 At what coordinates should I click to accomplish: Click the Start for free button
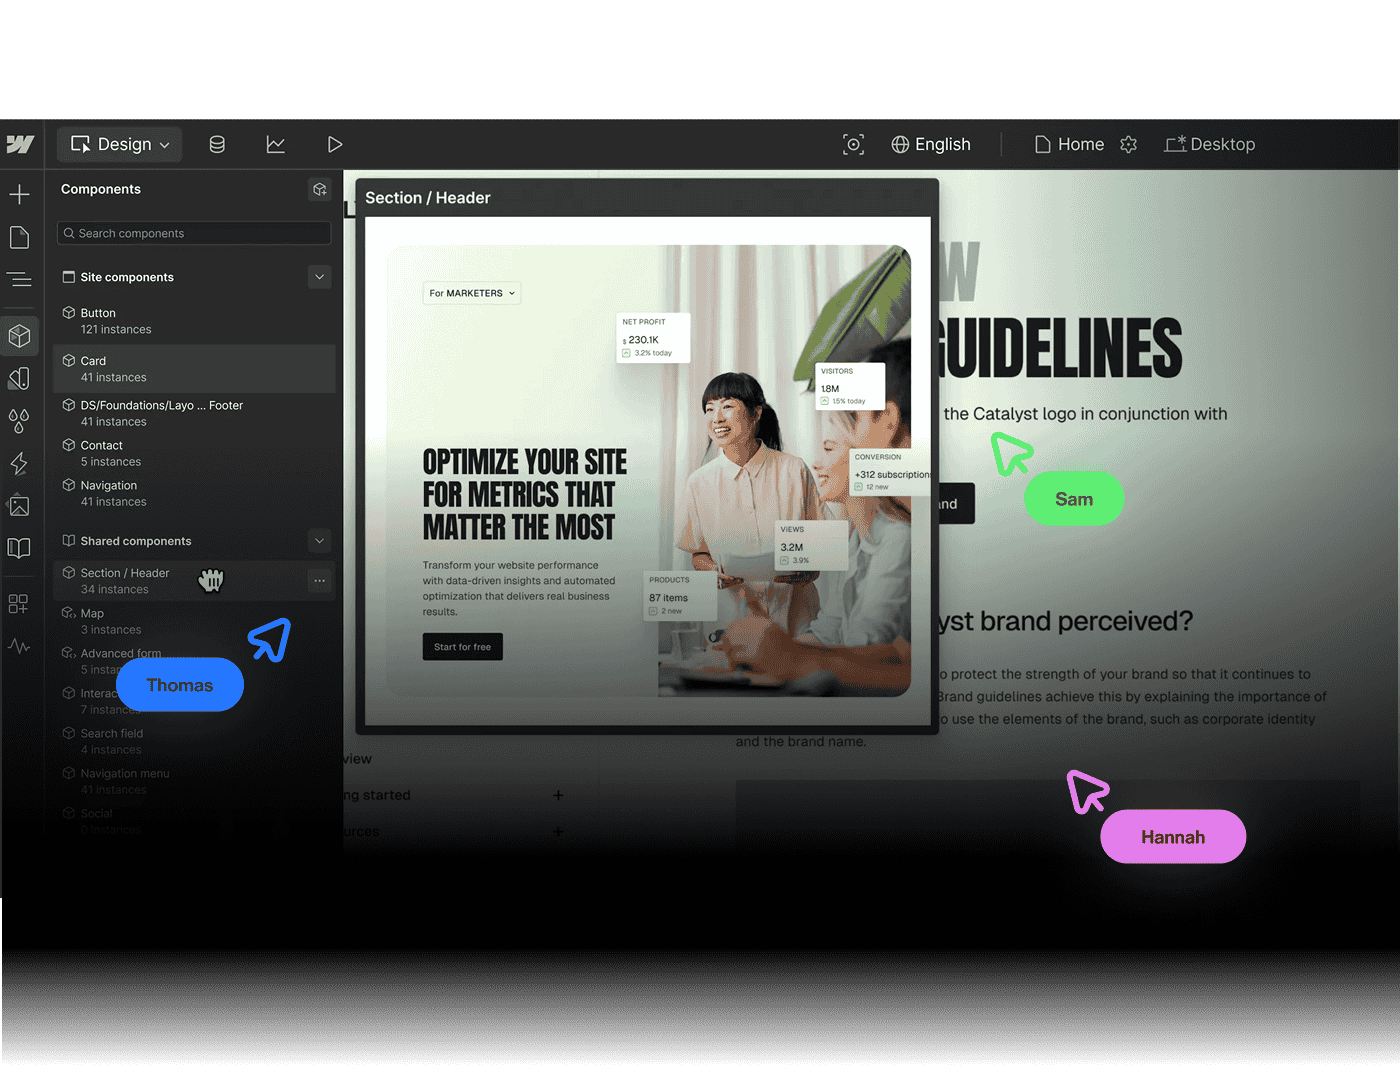tap(463, 647)
